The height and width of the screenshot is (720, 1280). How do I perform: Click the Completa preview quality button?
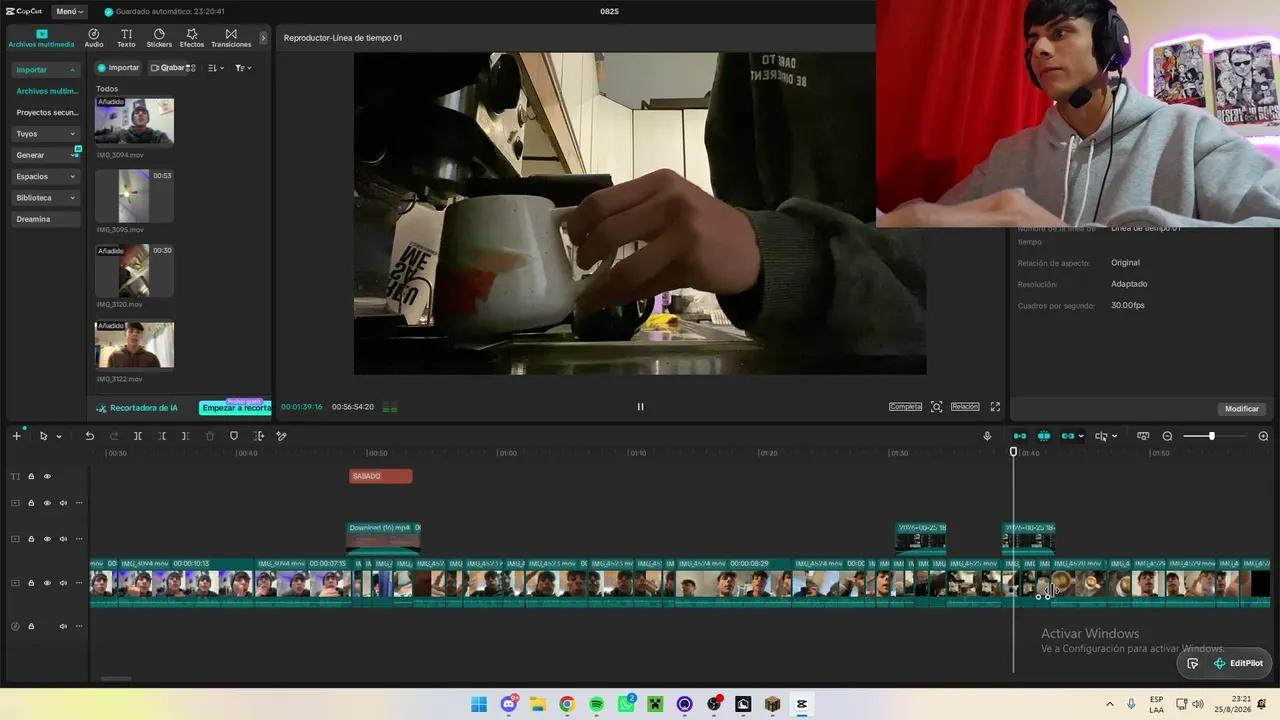905,407
